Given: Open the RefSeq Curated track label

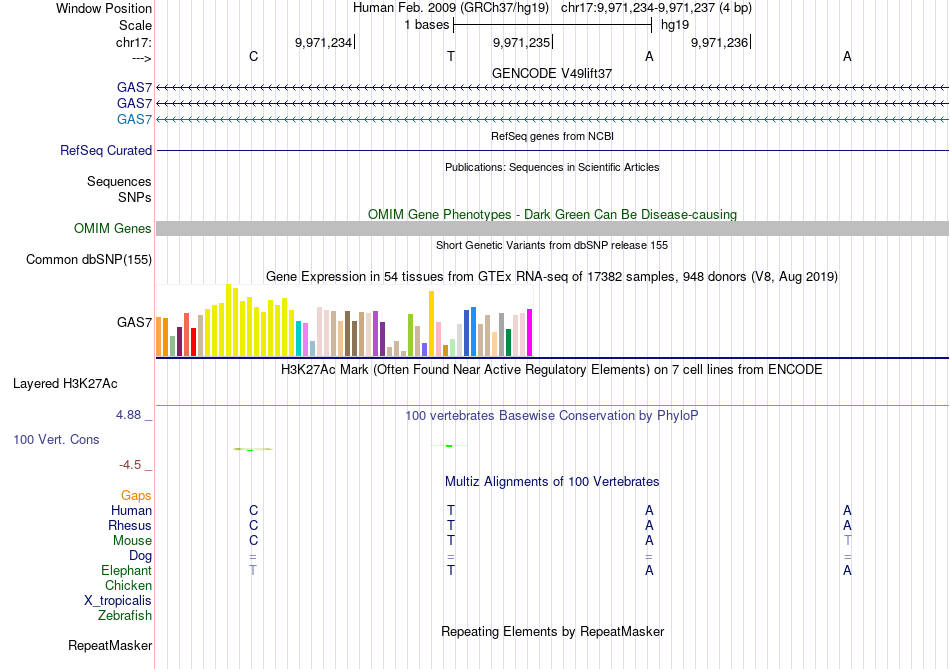Looking at the screenshot, I should click(106, 150).
